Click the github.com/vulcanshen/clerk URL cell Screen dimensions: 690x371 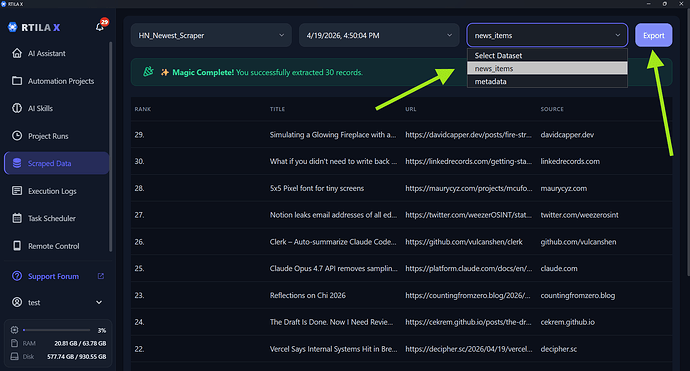coord(464,242)
